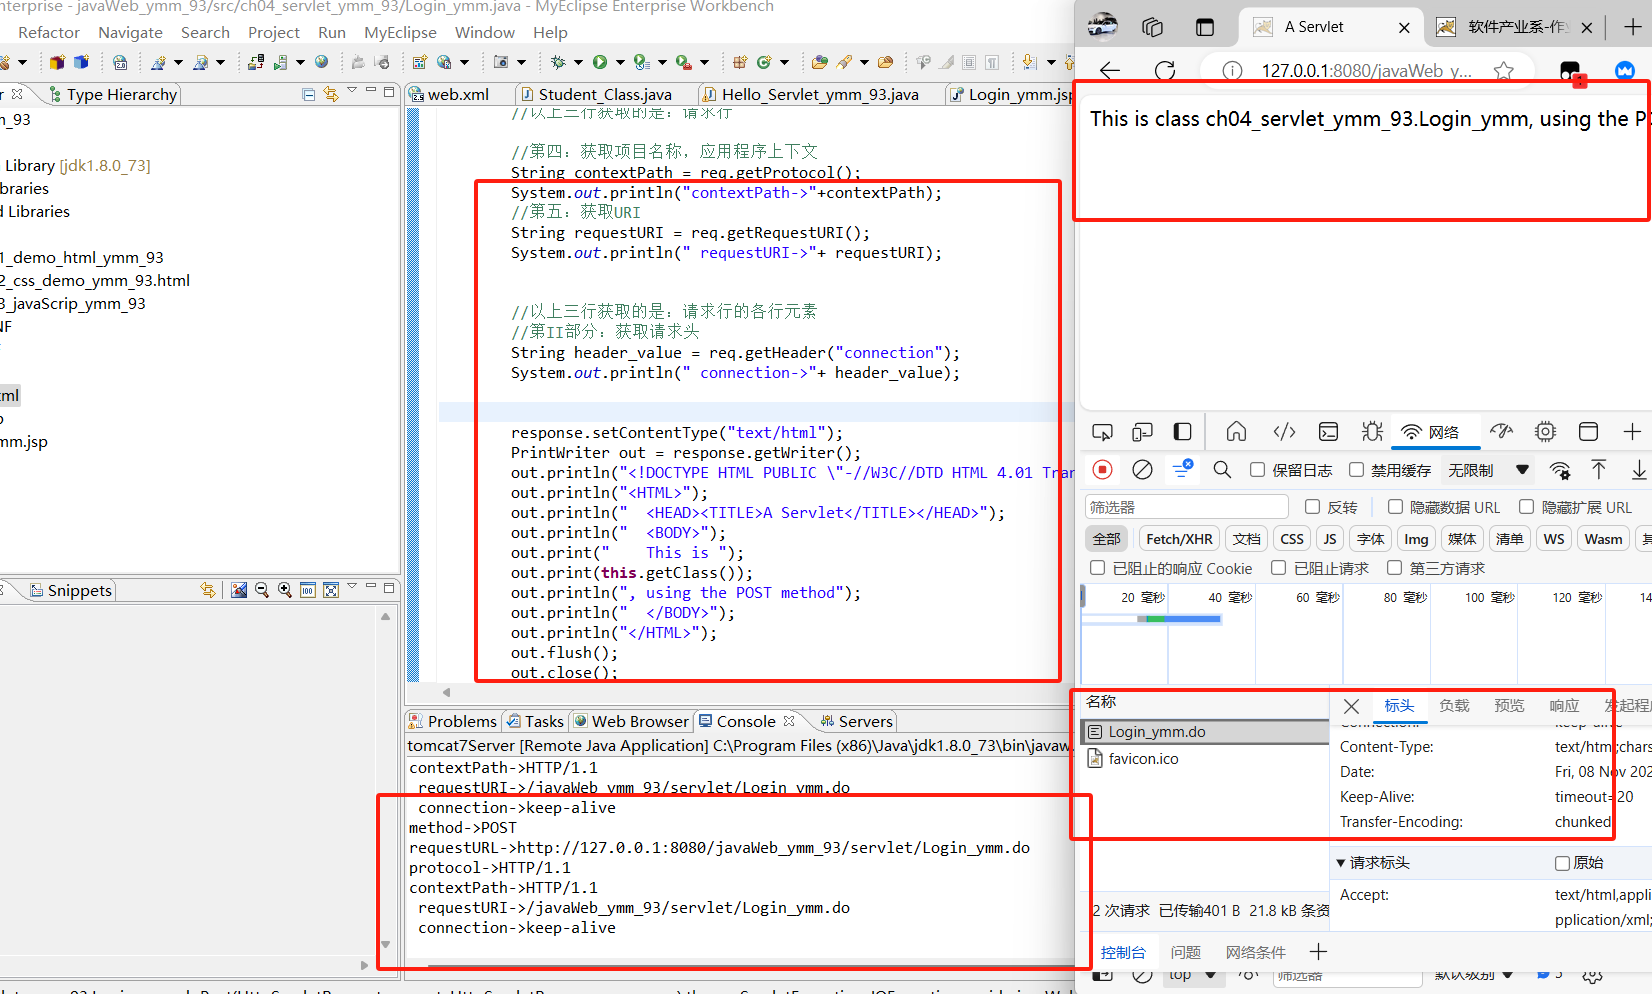Click the browser back arrow
1652x994 pixels.
[1110, 71]
